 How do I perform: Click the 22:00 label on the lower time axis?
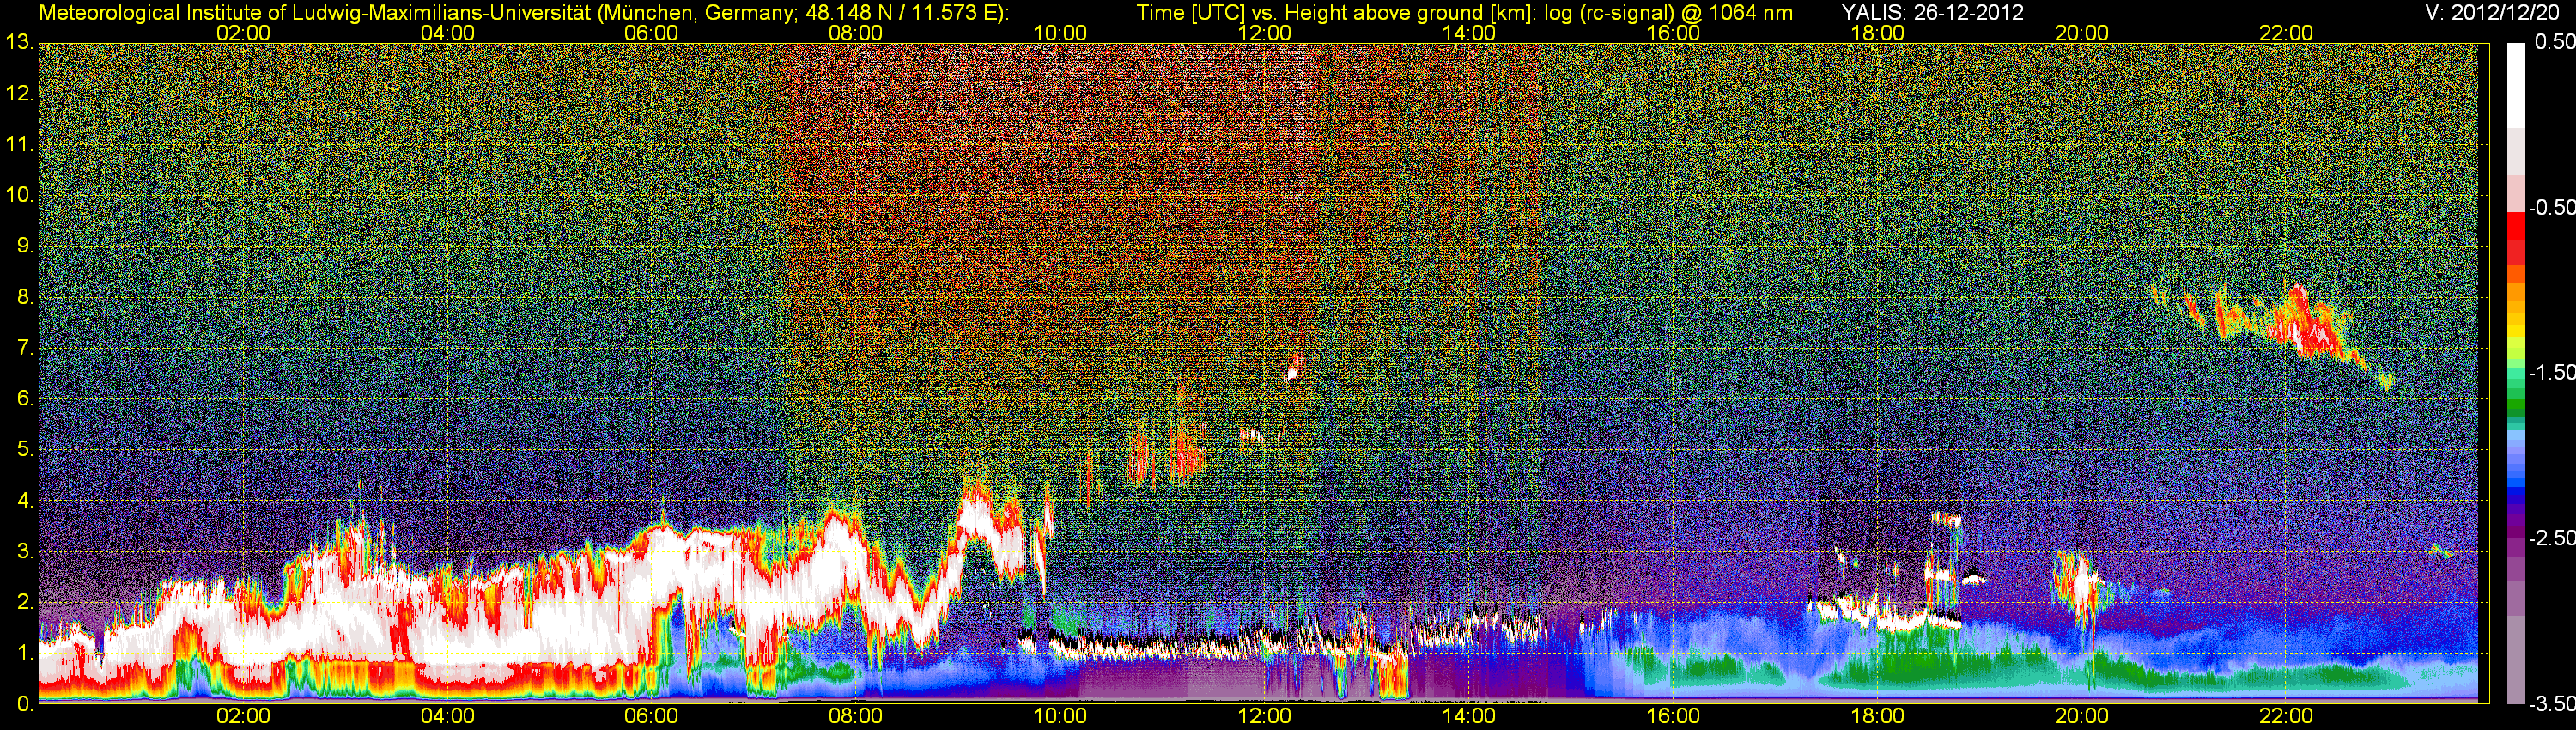coord(2286,717)
